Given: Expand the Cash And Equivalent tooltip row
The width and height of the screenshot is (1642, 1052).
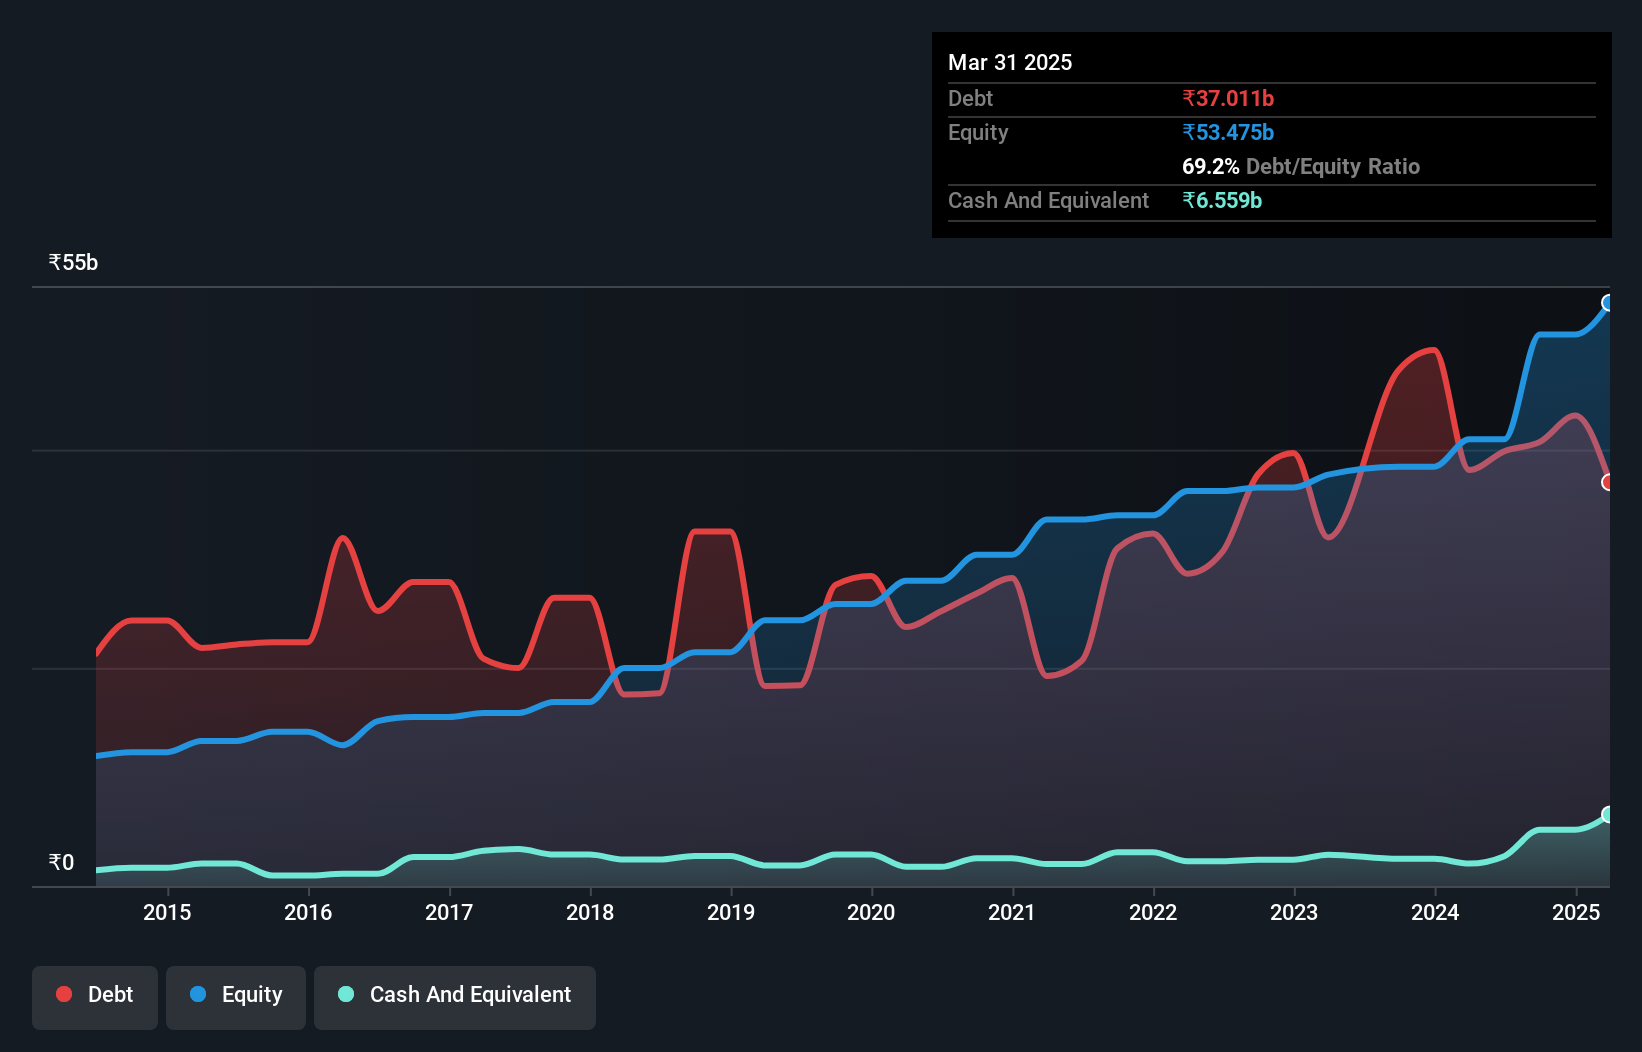Looking at the screenshot, I should (x=1047, y=200).
